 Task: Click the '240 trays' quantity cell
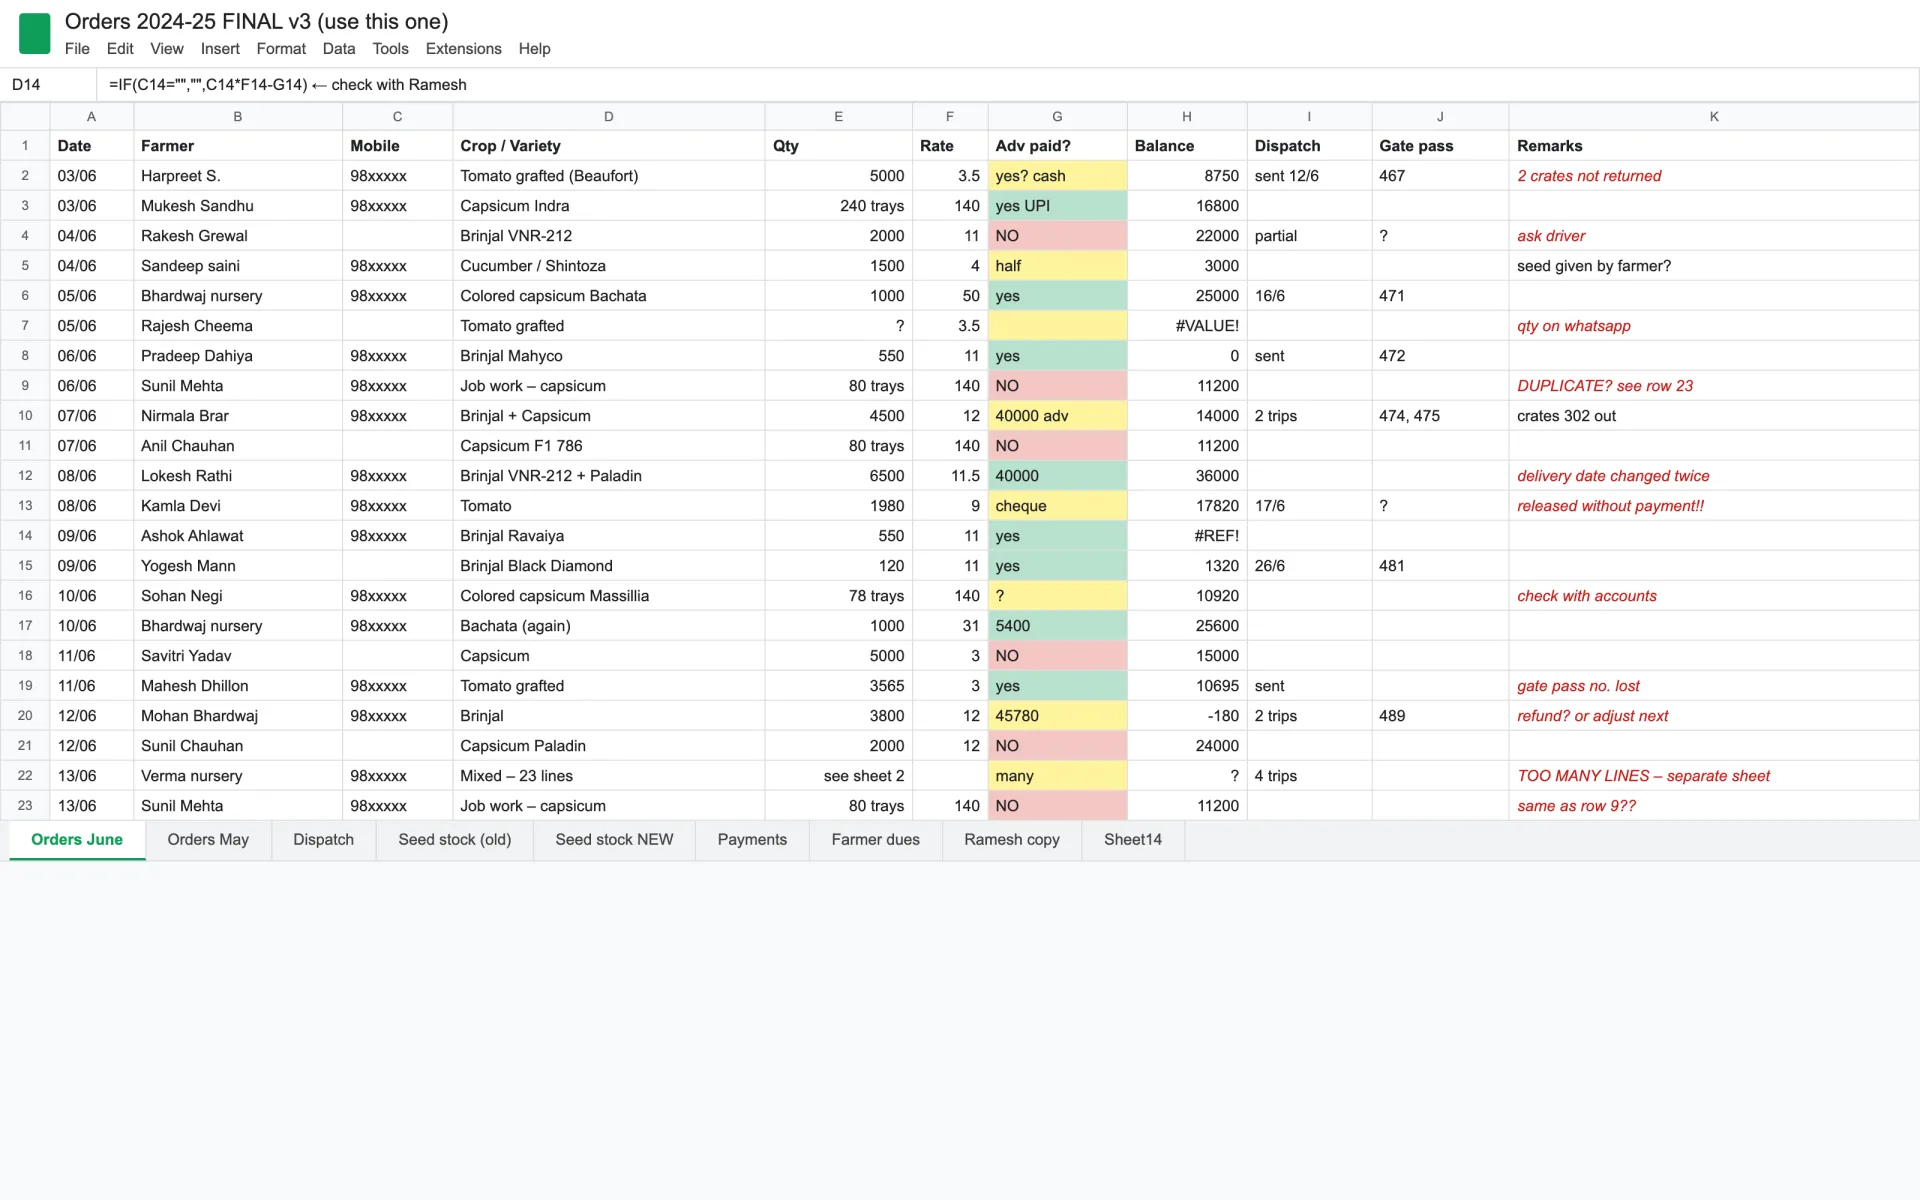[x=838, y=206]
